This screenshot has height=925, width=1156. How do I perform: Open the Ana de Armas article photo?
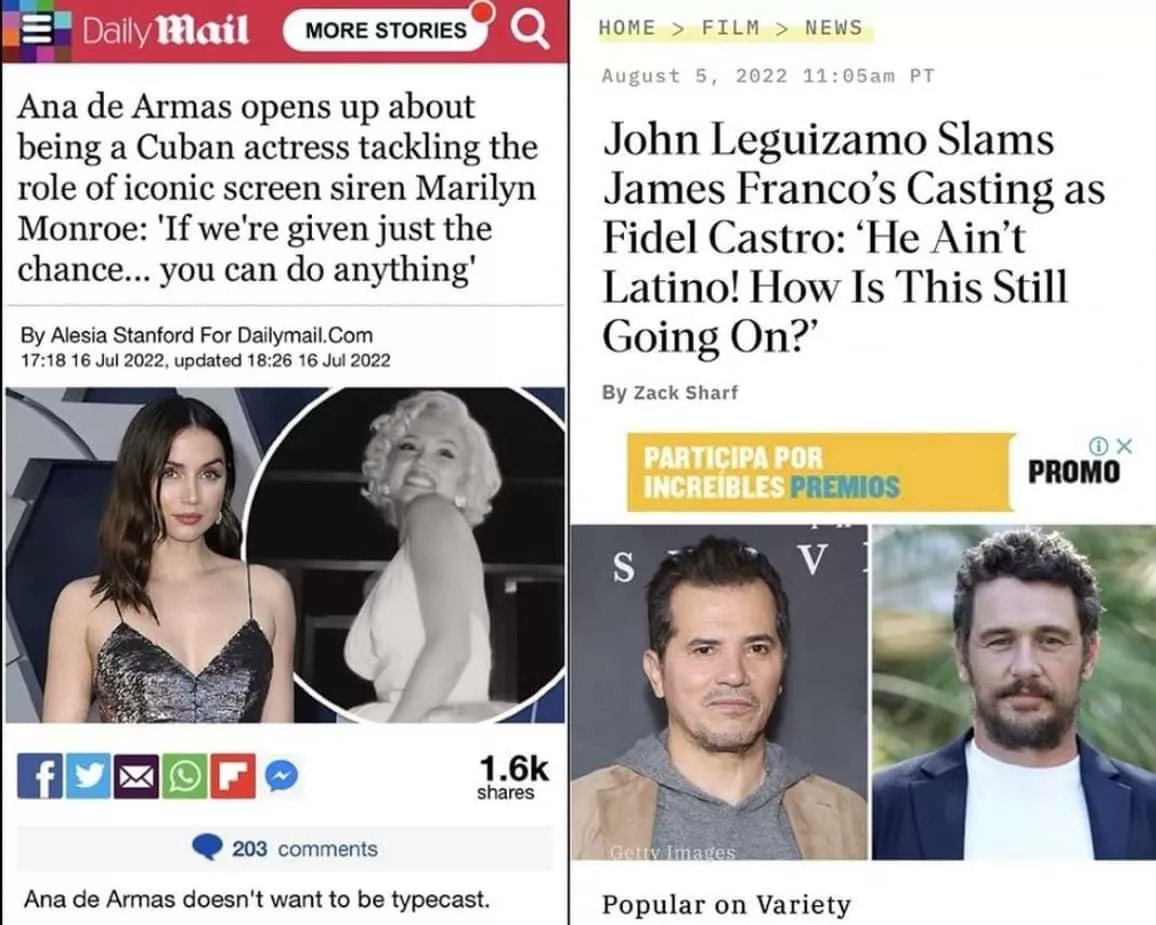[x=285, y=555]
